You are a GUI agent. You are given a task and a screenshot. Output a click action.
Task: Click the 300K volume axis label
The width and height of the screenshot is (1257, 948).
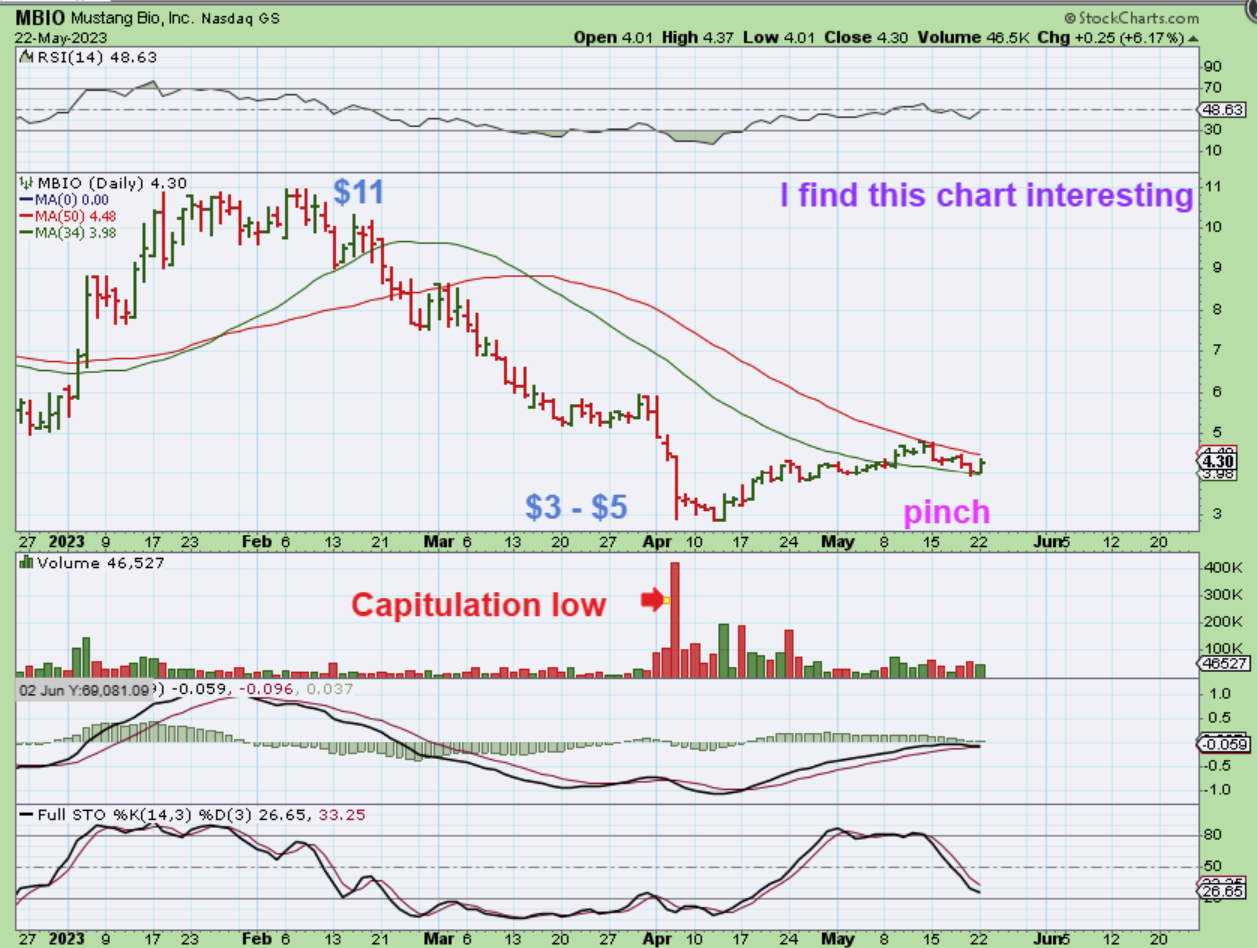tap(1223, 594)
